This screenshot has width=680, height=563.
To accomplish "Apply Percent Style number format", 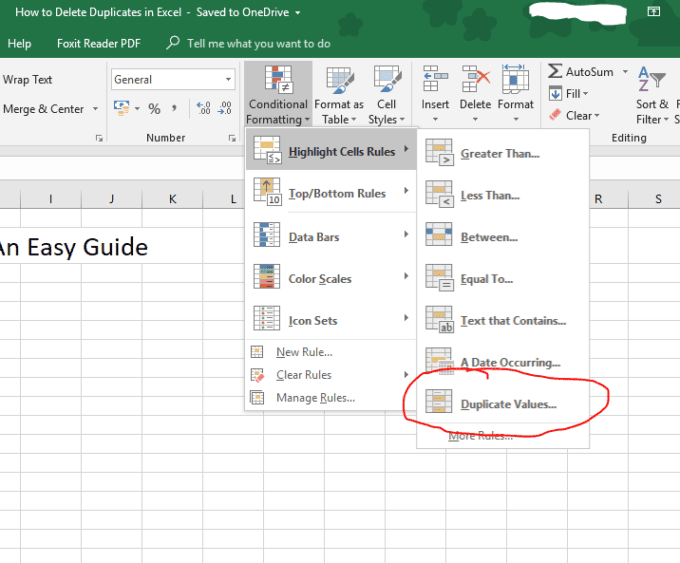I will coord(154,109).
